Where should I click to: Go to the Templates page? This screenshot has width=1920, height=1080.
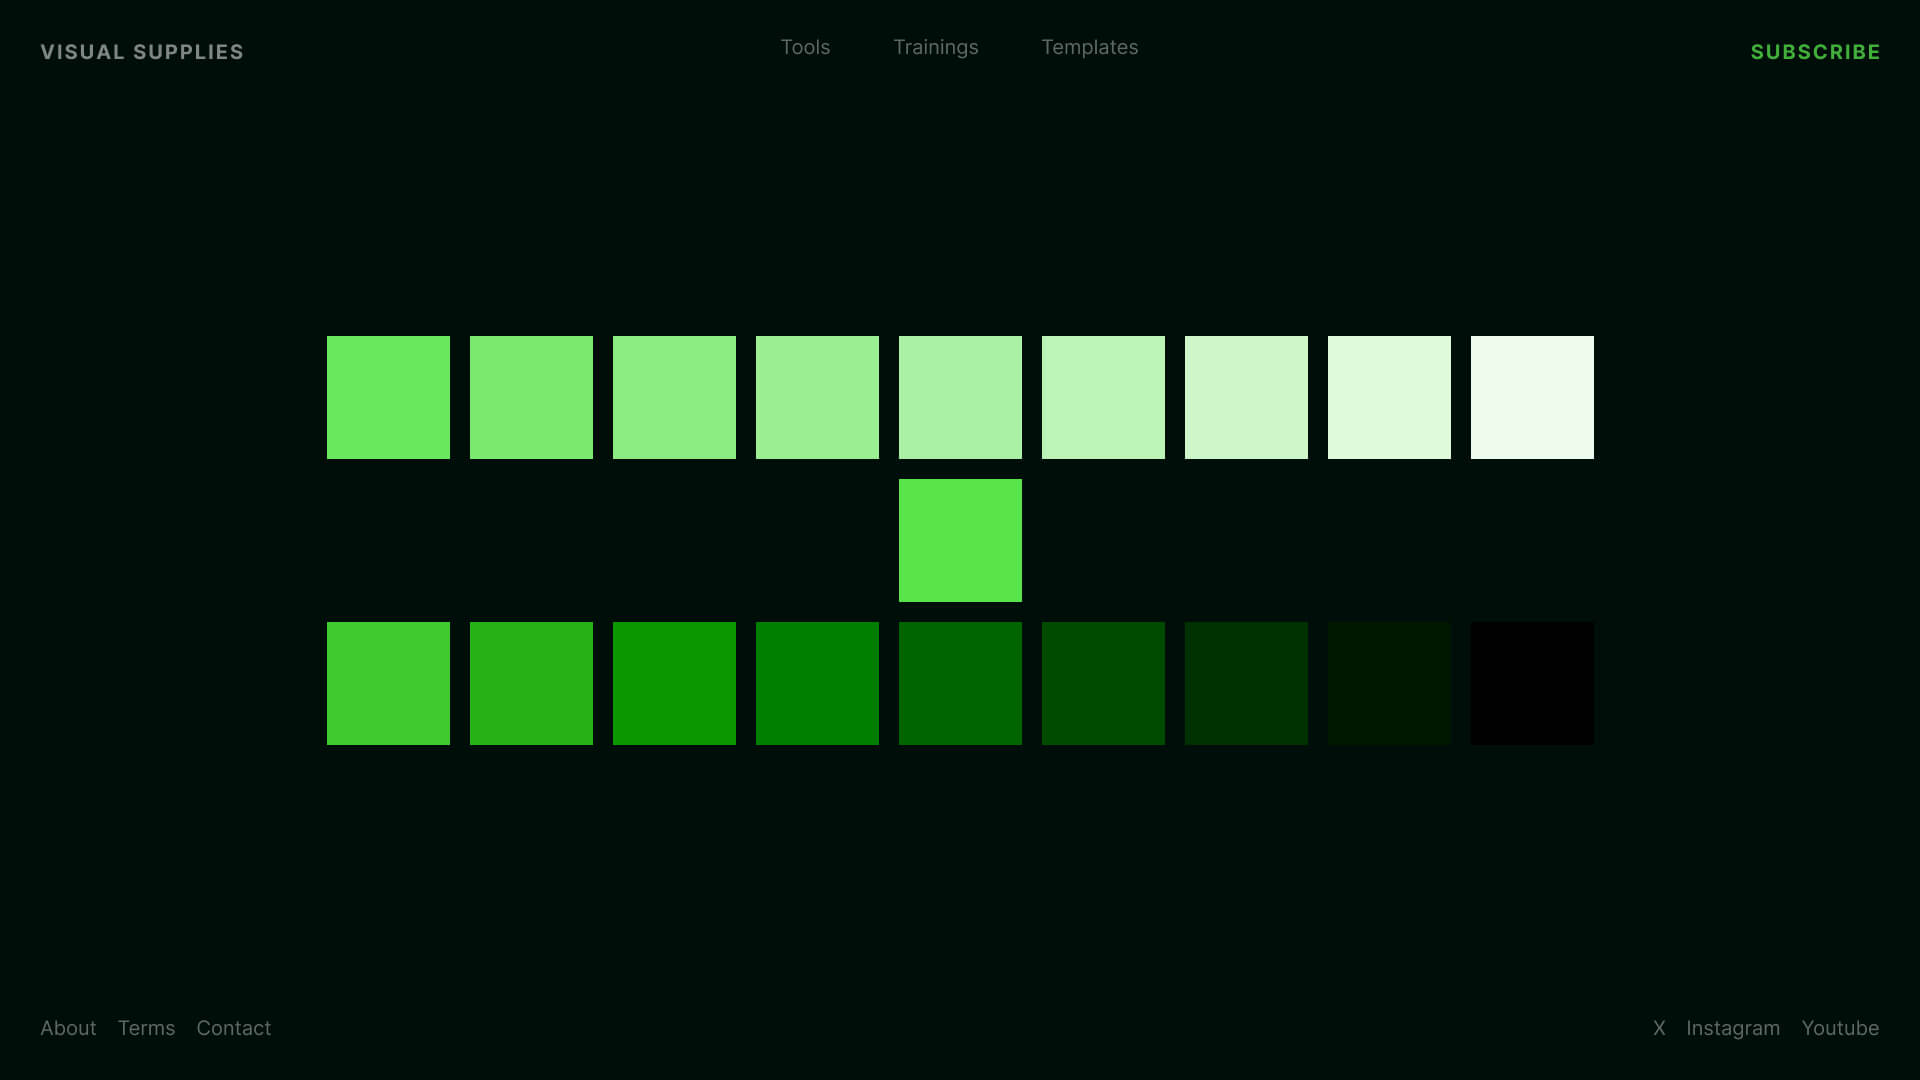(1089, 47)
